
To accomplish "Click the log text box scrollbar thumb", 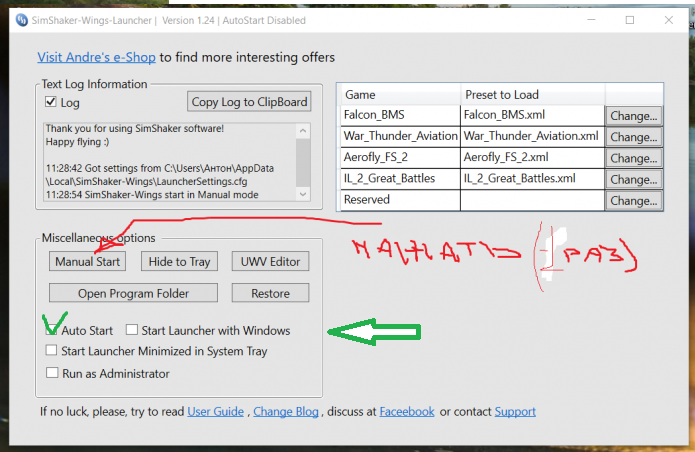I will [x=303, y=163].
